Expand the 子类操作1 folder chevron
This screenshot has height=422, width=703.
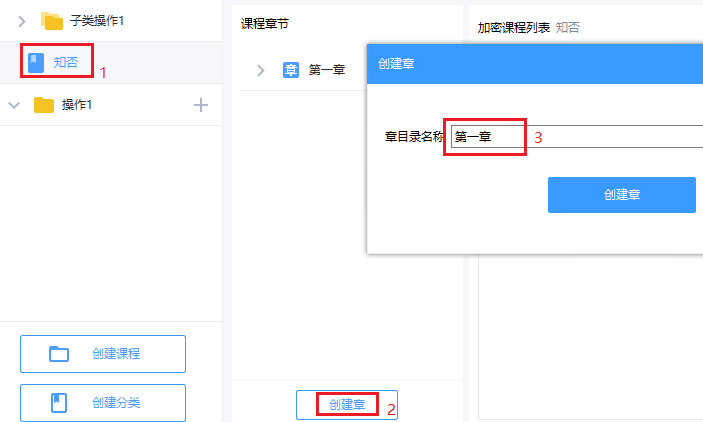(x=22, y=20)
